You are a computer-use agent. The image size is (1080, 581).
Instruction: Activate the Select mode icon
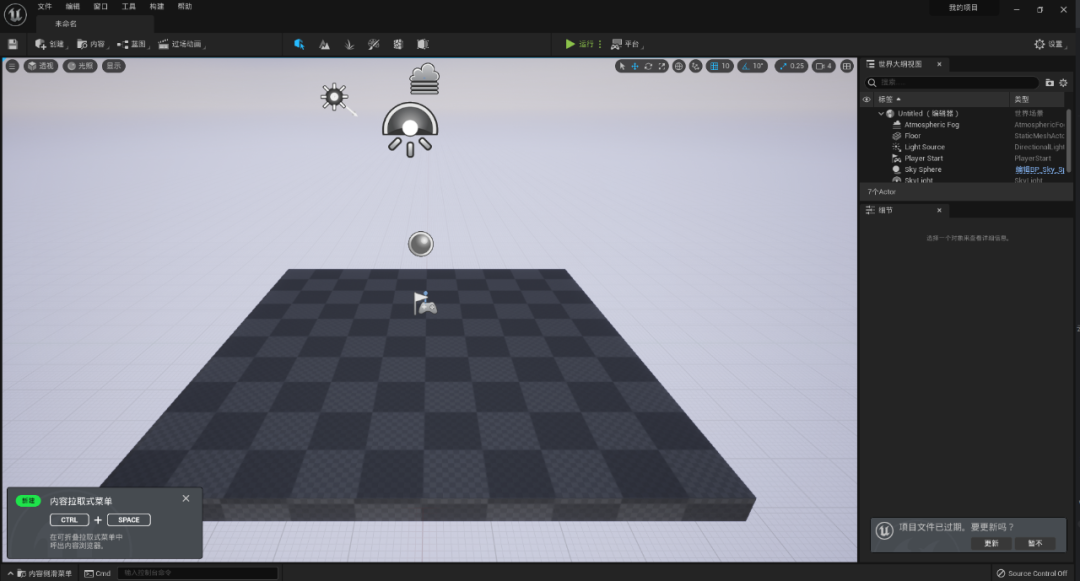(x=299, y=44)
